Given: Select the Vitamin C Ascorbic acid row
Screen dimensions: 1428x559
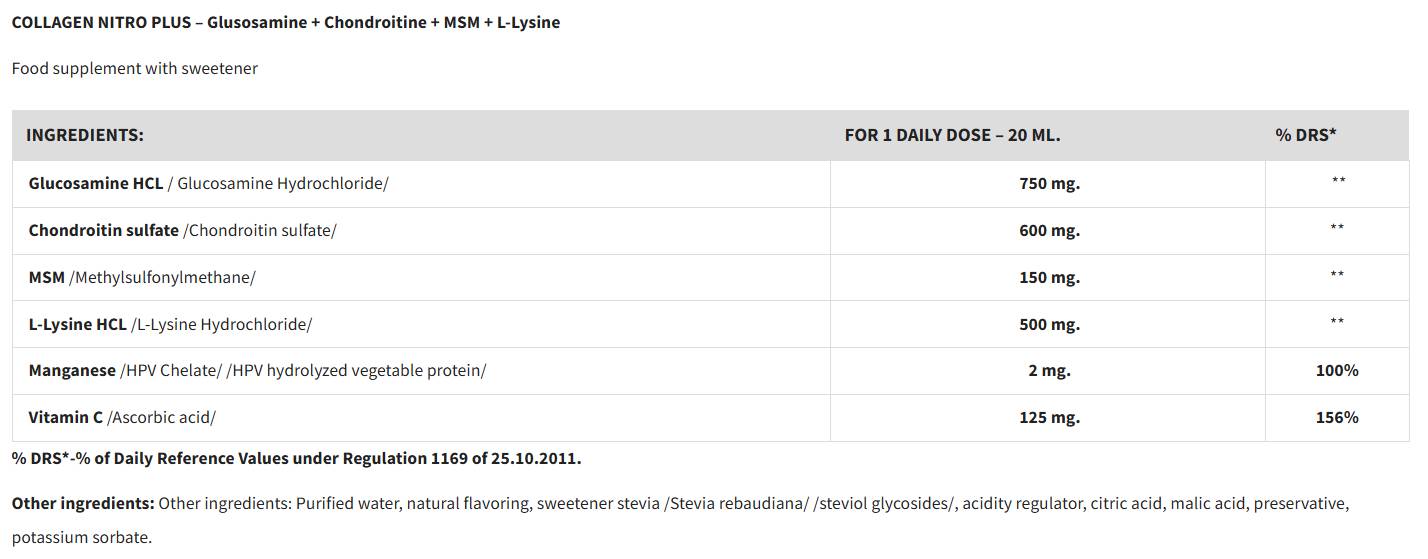Looking at the screenshot, I should [711, 418].
